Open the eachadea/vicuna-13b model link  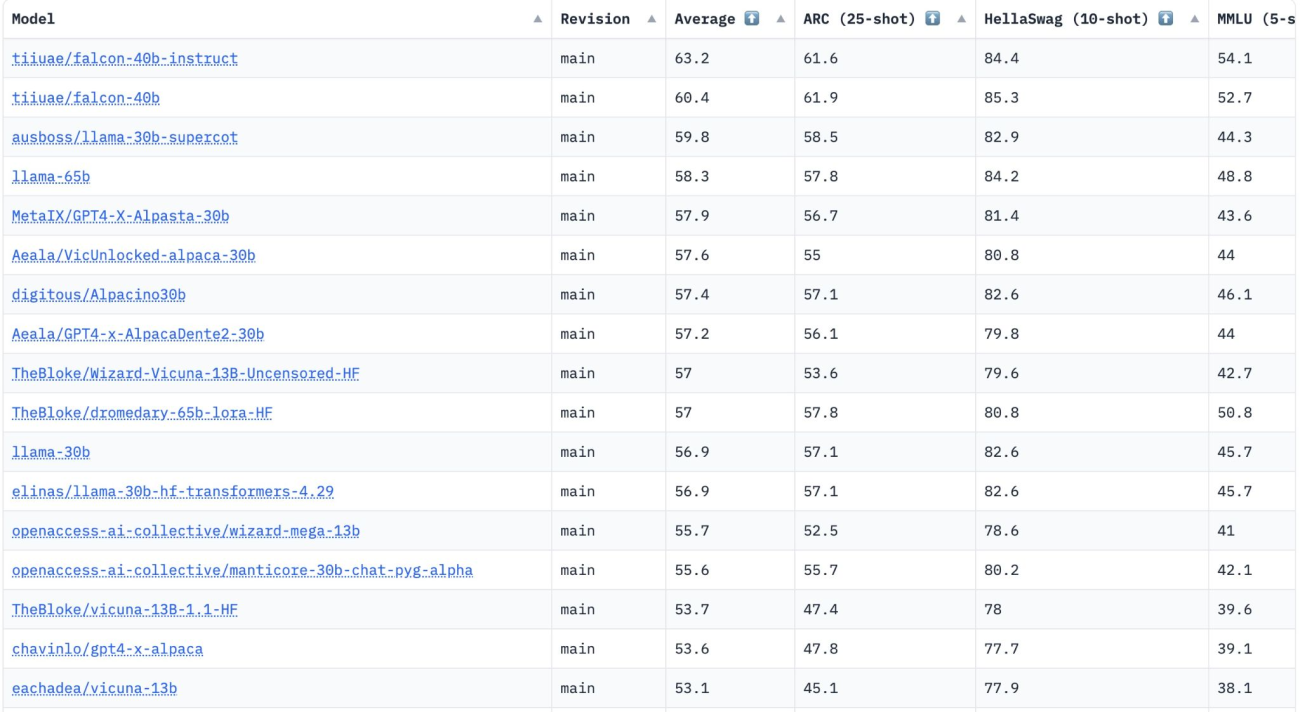pos(95,689)
